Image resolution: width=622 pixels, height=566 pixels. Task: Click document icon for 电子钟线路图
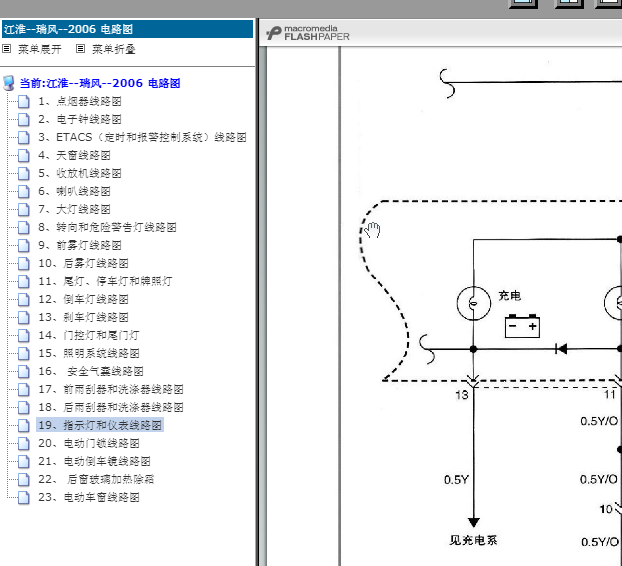click(24, 119)
